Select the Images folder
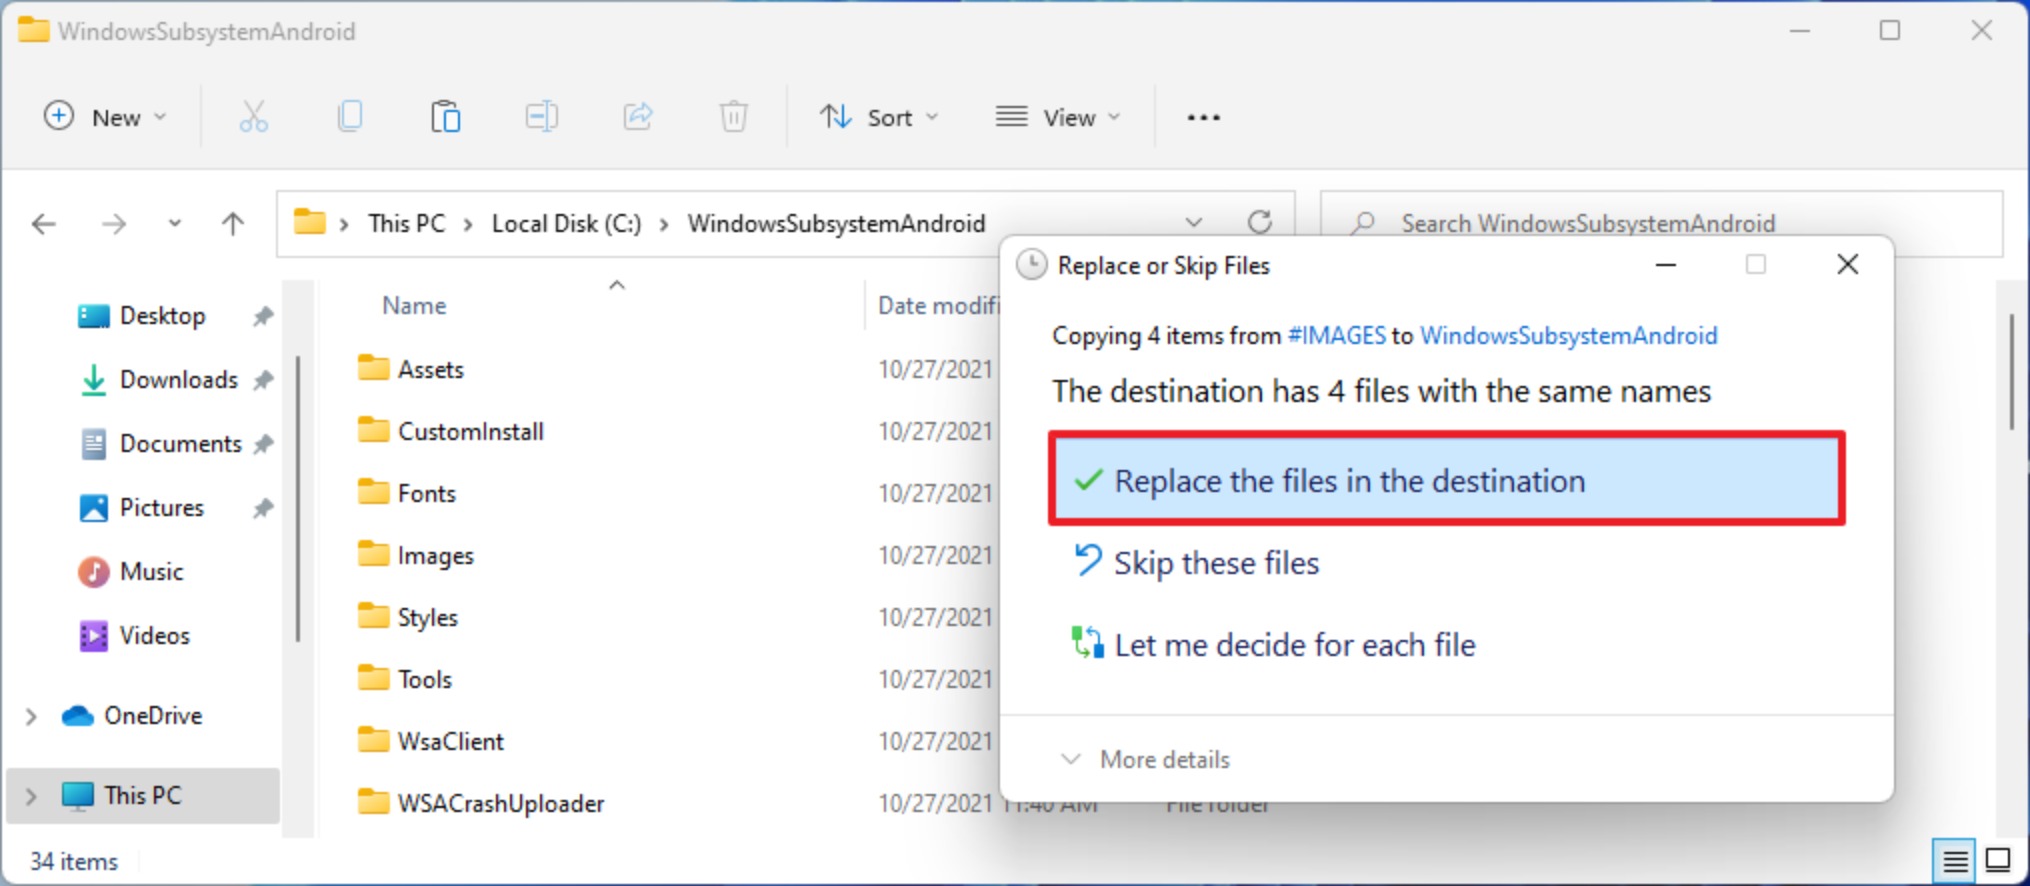The width and height of the screenshot is (2030, 886). 416,556
